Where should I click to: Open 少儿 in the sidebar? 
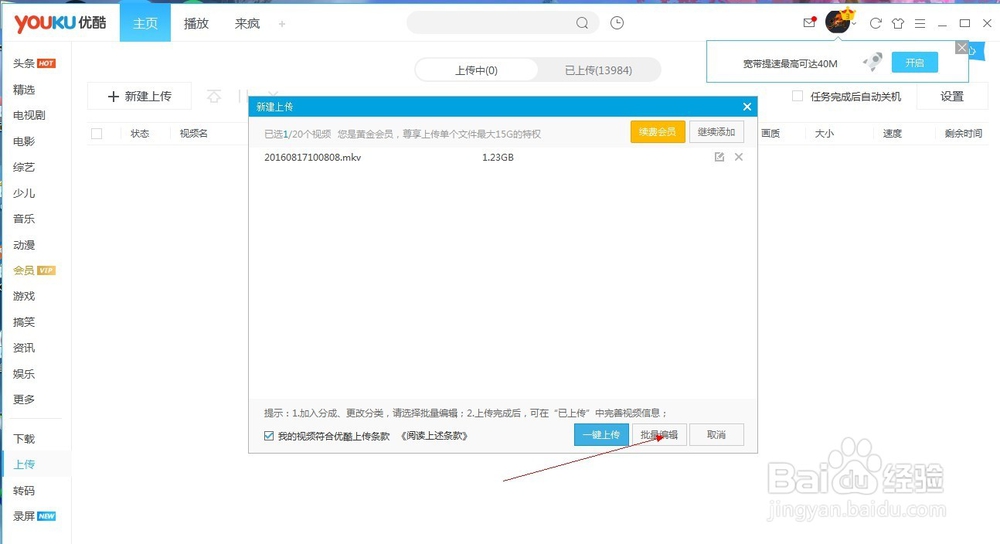[x=24, y=193]
